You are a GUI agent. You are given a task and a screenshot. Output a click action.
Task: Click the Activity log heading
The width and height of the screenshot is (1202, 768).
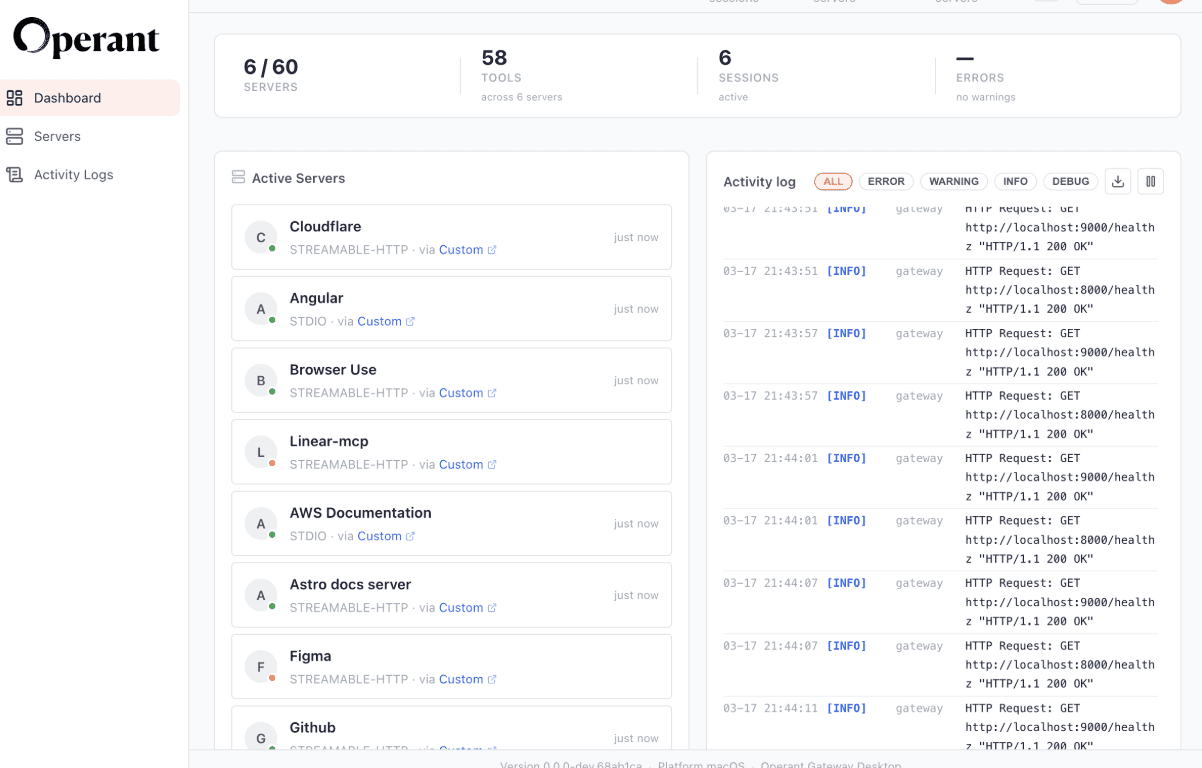tap(759, 181)
